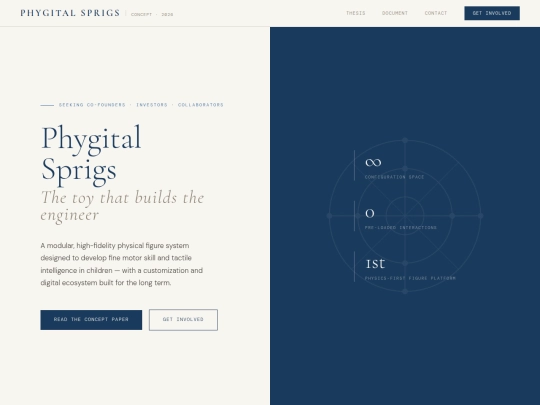Image resolution: width=540 pixels, height=405 pixels.
Task: Click the Get Involved button in header
Action: click(x=492, y=13)
